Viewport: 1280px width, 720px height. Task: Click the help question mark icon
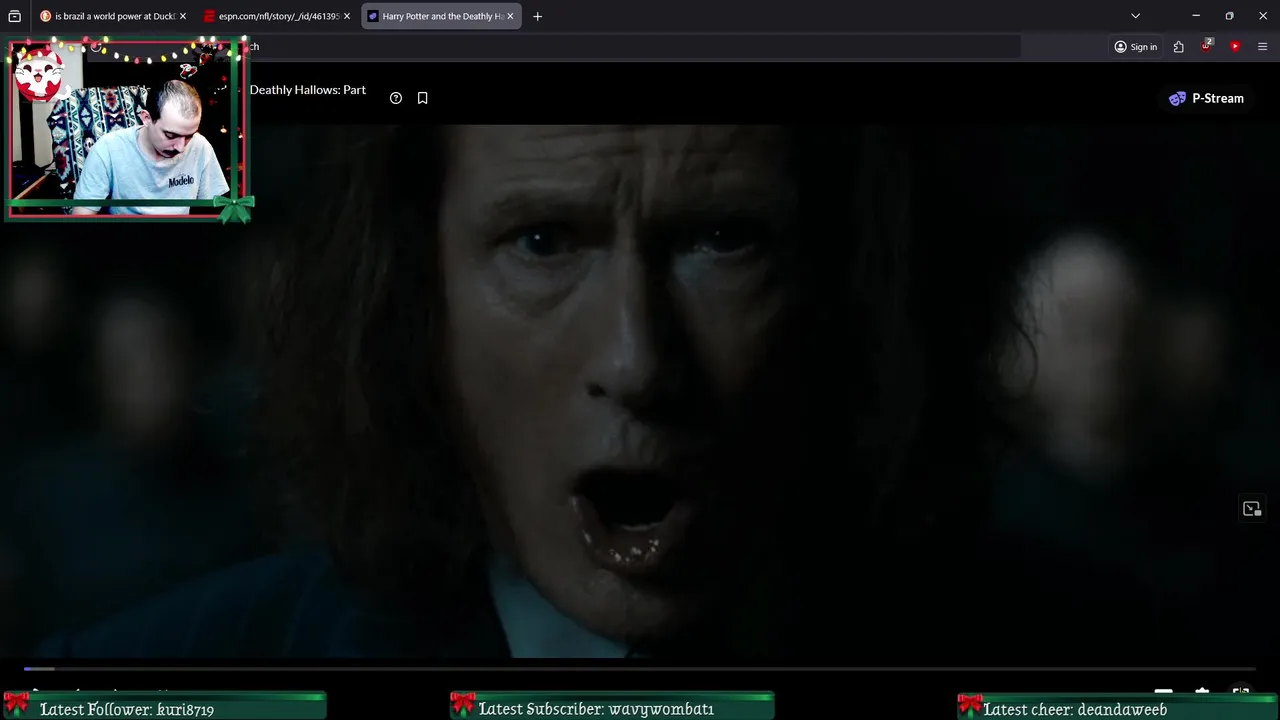click(396, 98)
